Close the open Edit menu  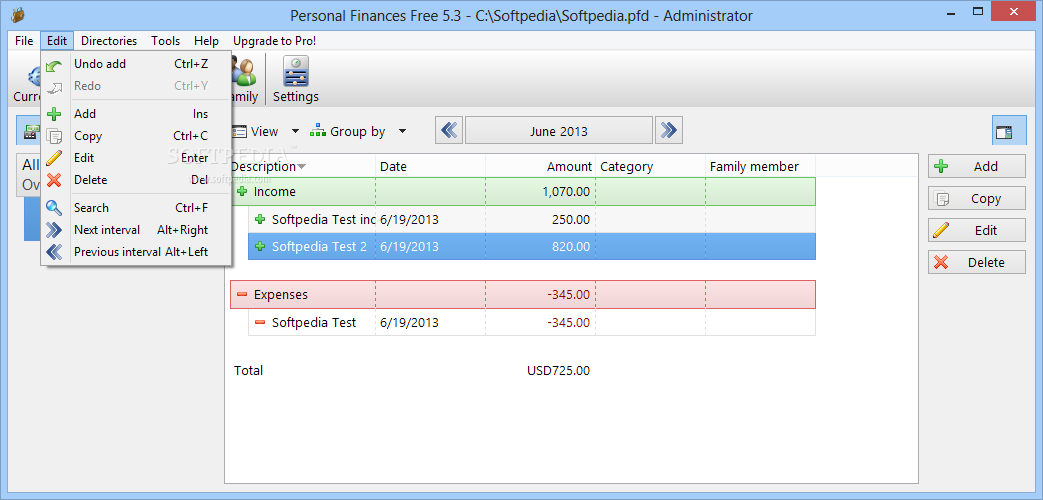57,41
